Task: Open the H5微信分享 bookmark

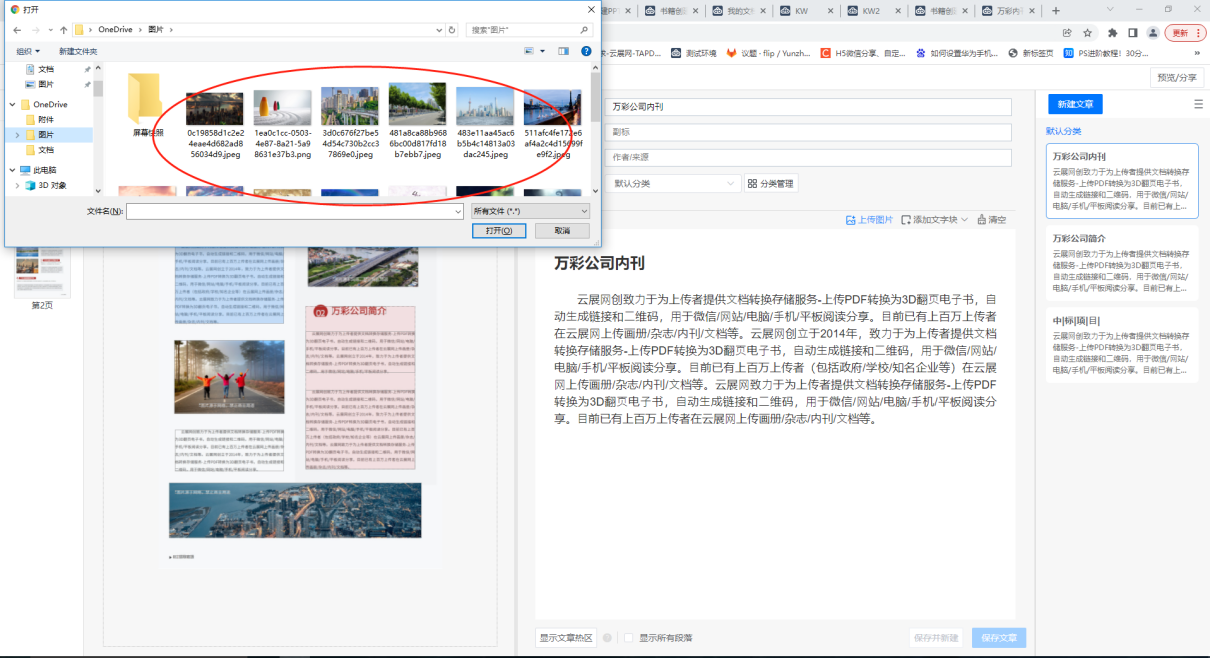Action: pyautogui.click(x=863, y=53)
